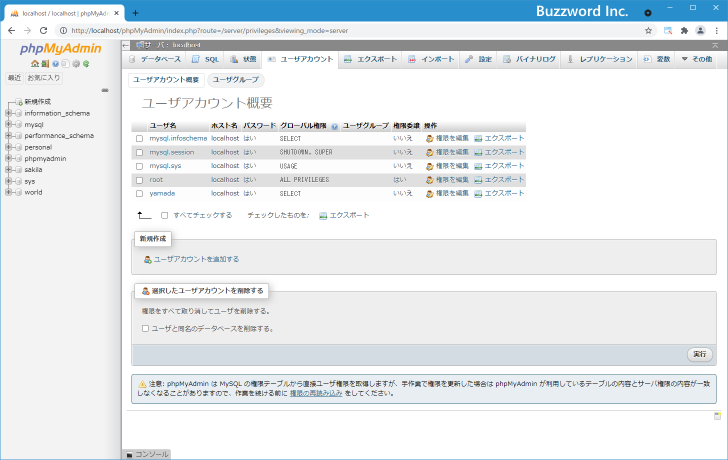
Task: Open レプリケーション tab
Action: coord(599,59)
